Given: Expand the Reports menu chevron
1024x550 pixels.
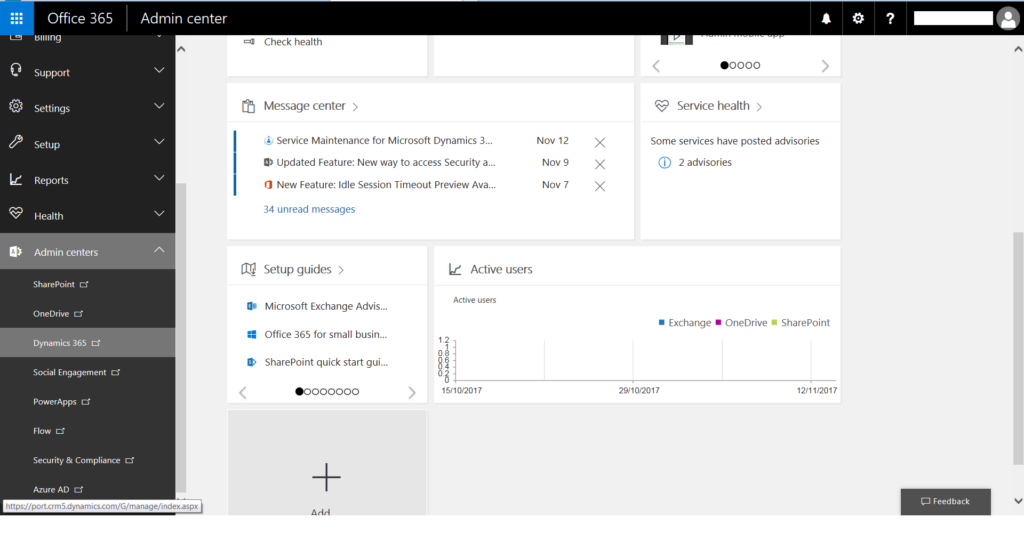Looking at the screenshot, I should tap(159, 178).
